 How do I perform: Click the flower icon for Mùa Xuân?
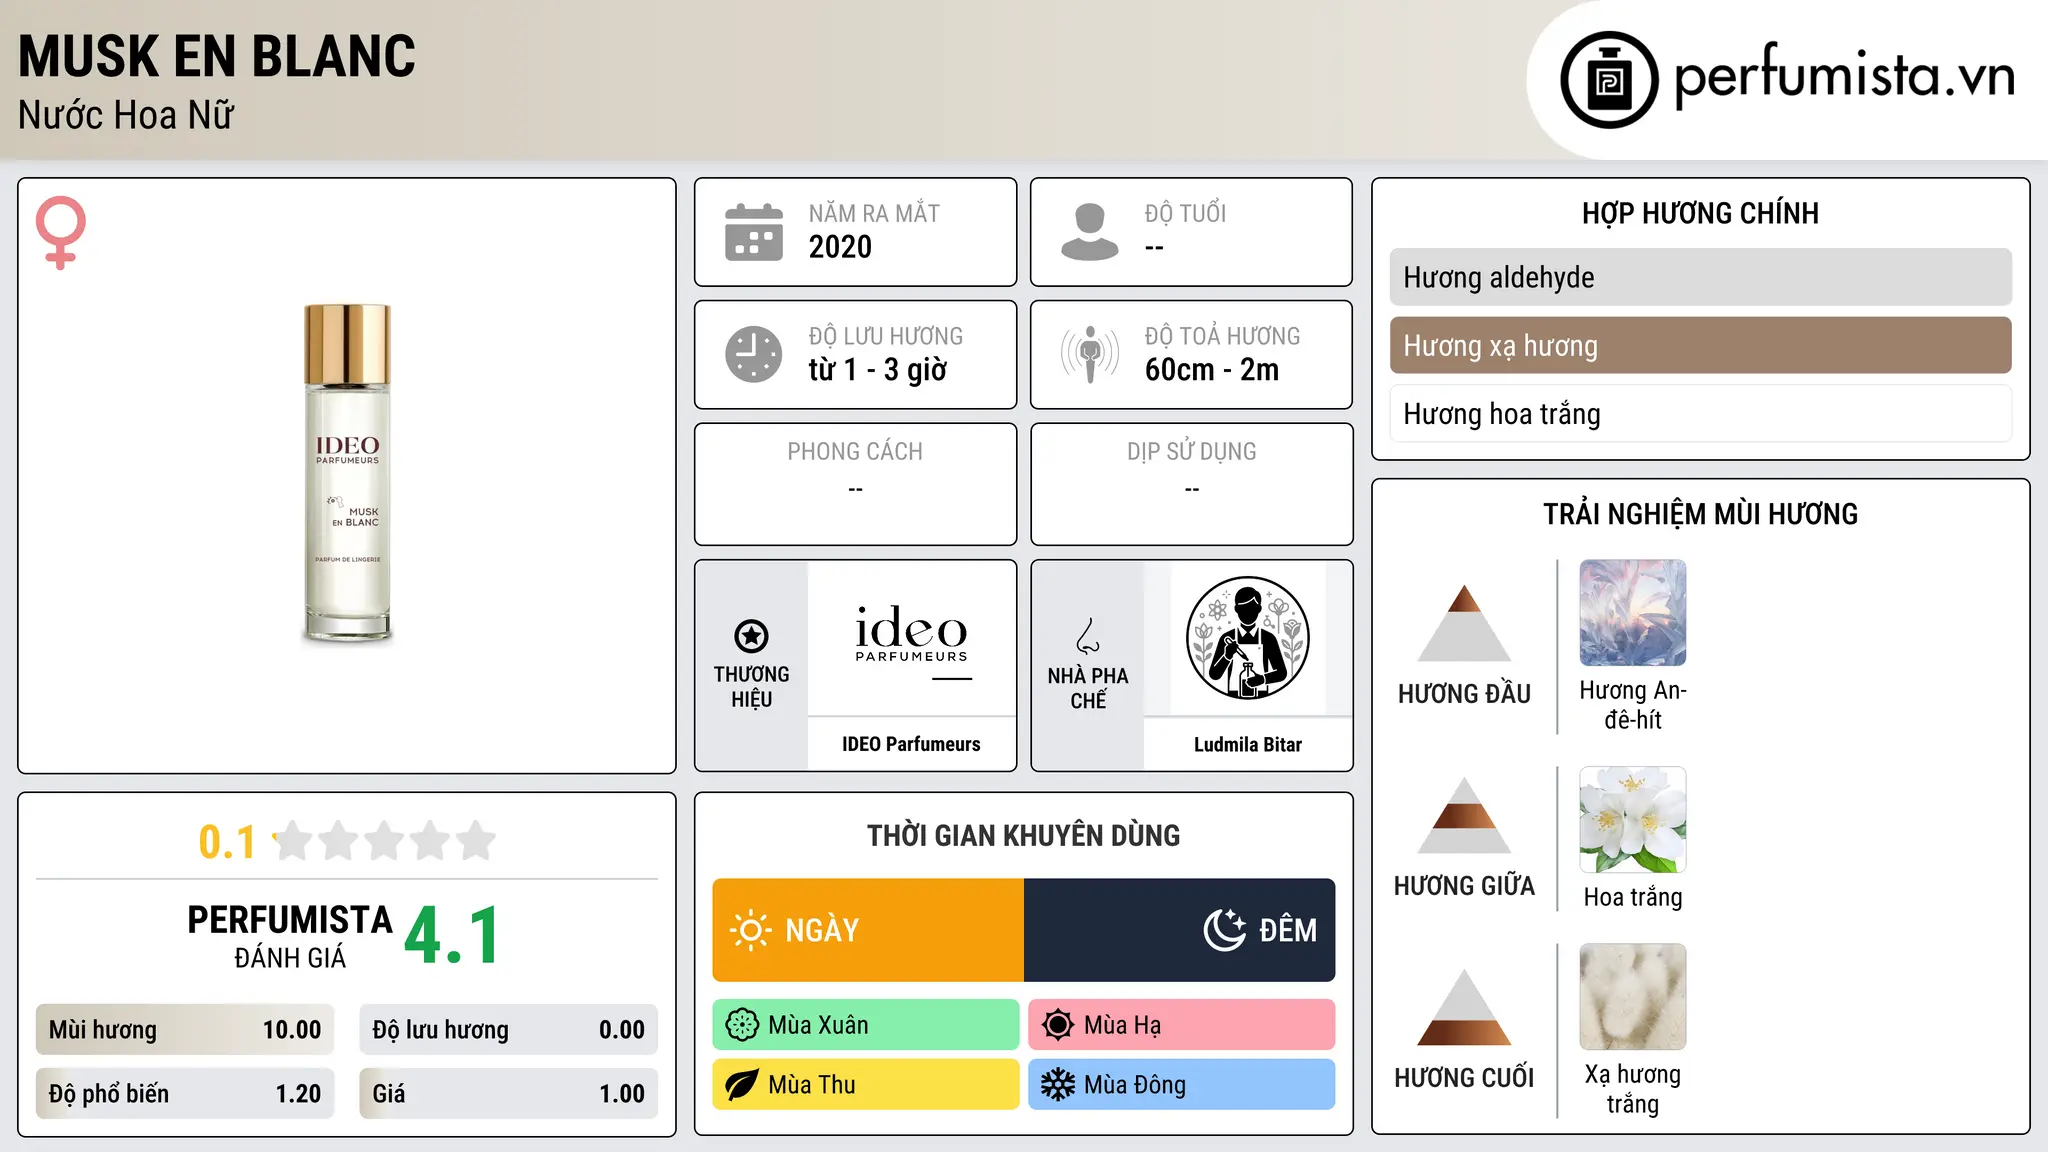pos(742,1025)
